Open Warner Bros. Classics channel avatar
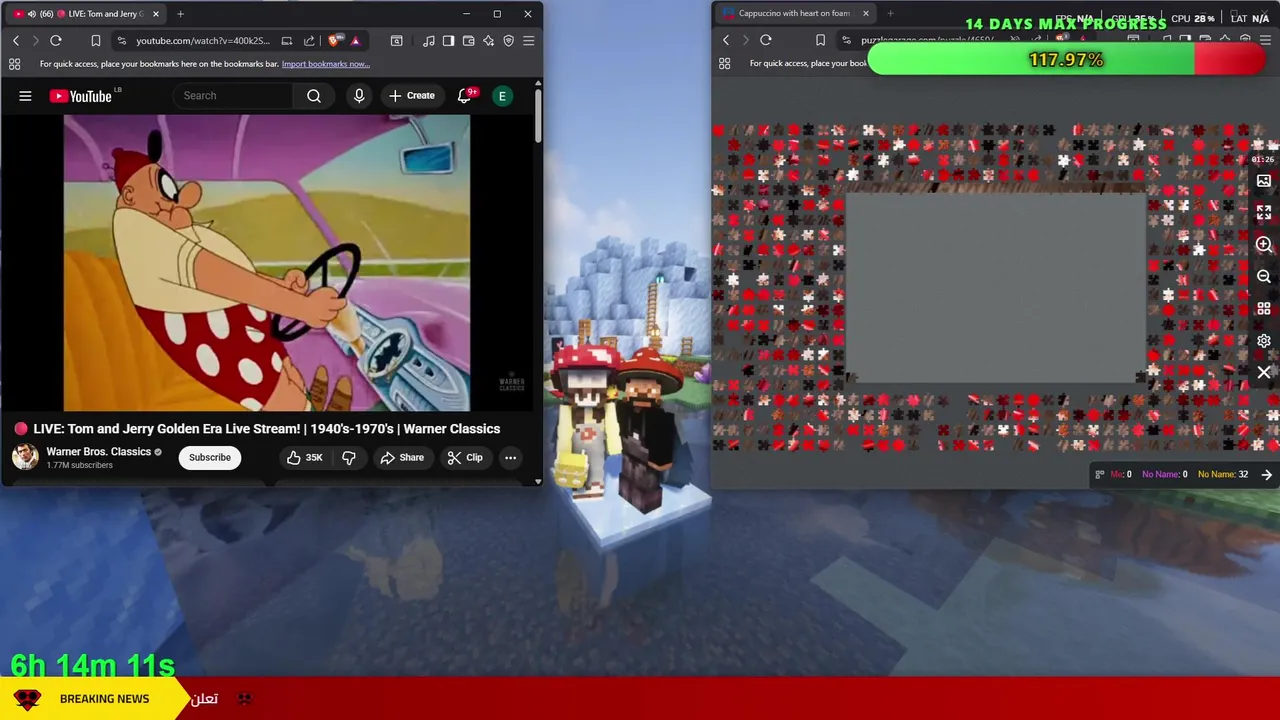The image size is (1280, 720). coord(25,457)
